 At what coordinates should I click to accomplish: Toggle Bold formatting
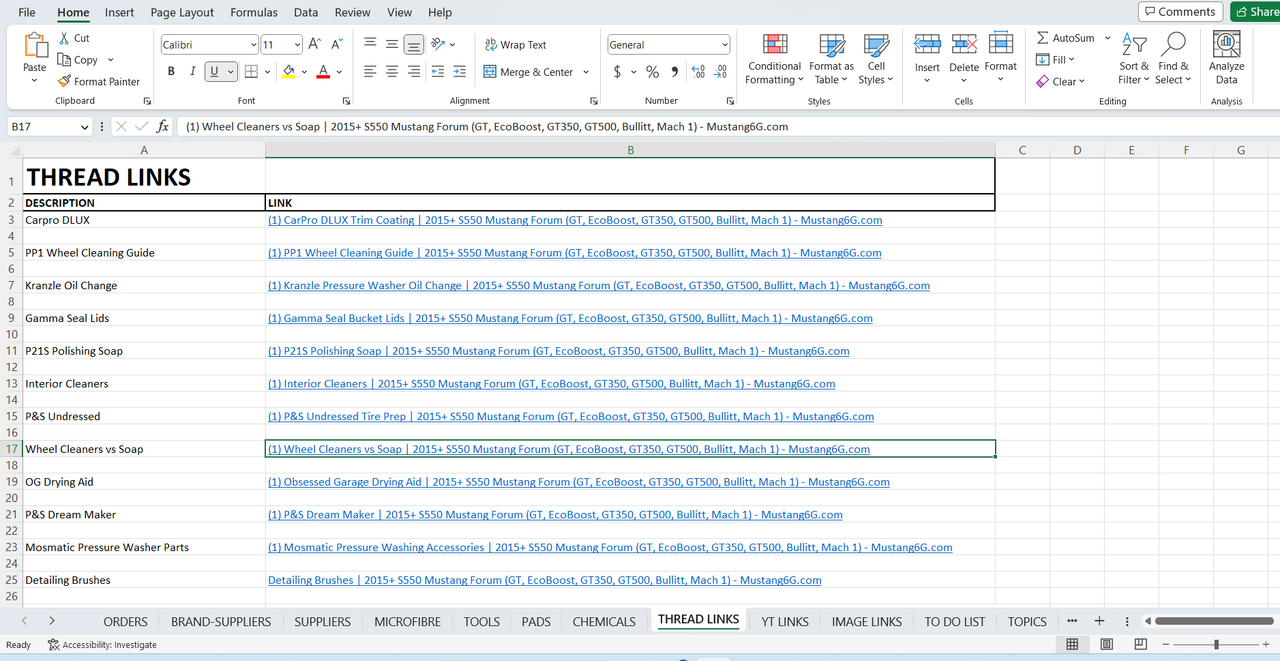click(x=171, y=72)
